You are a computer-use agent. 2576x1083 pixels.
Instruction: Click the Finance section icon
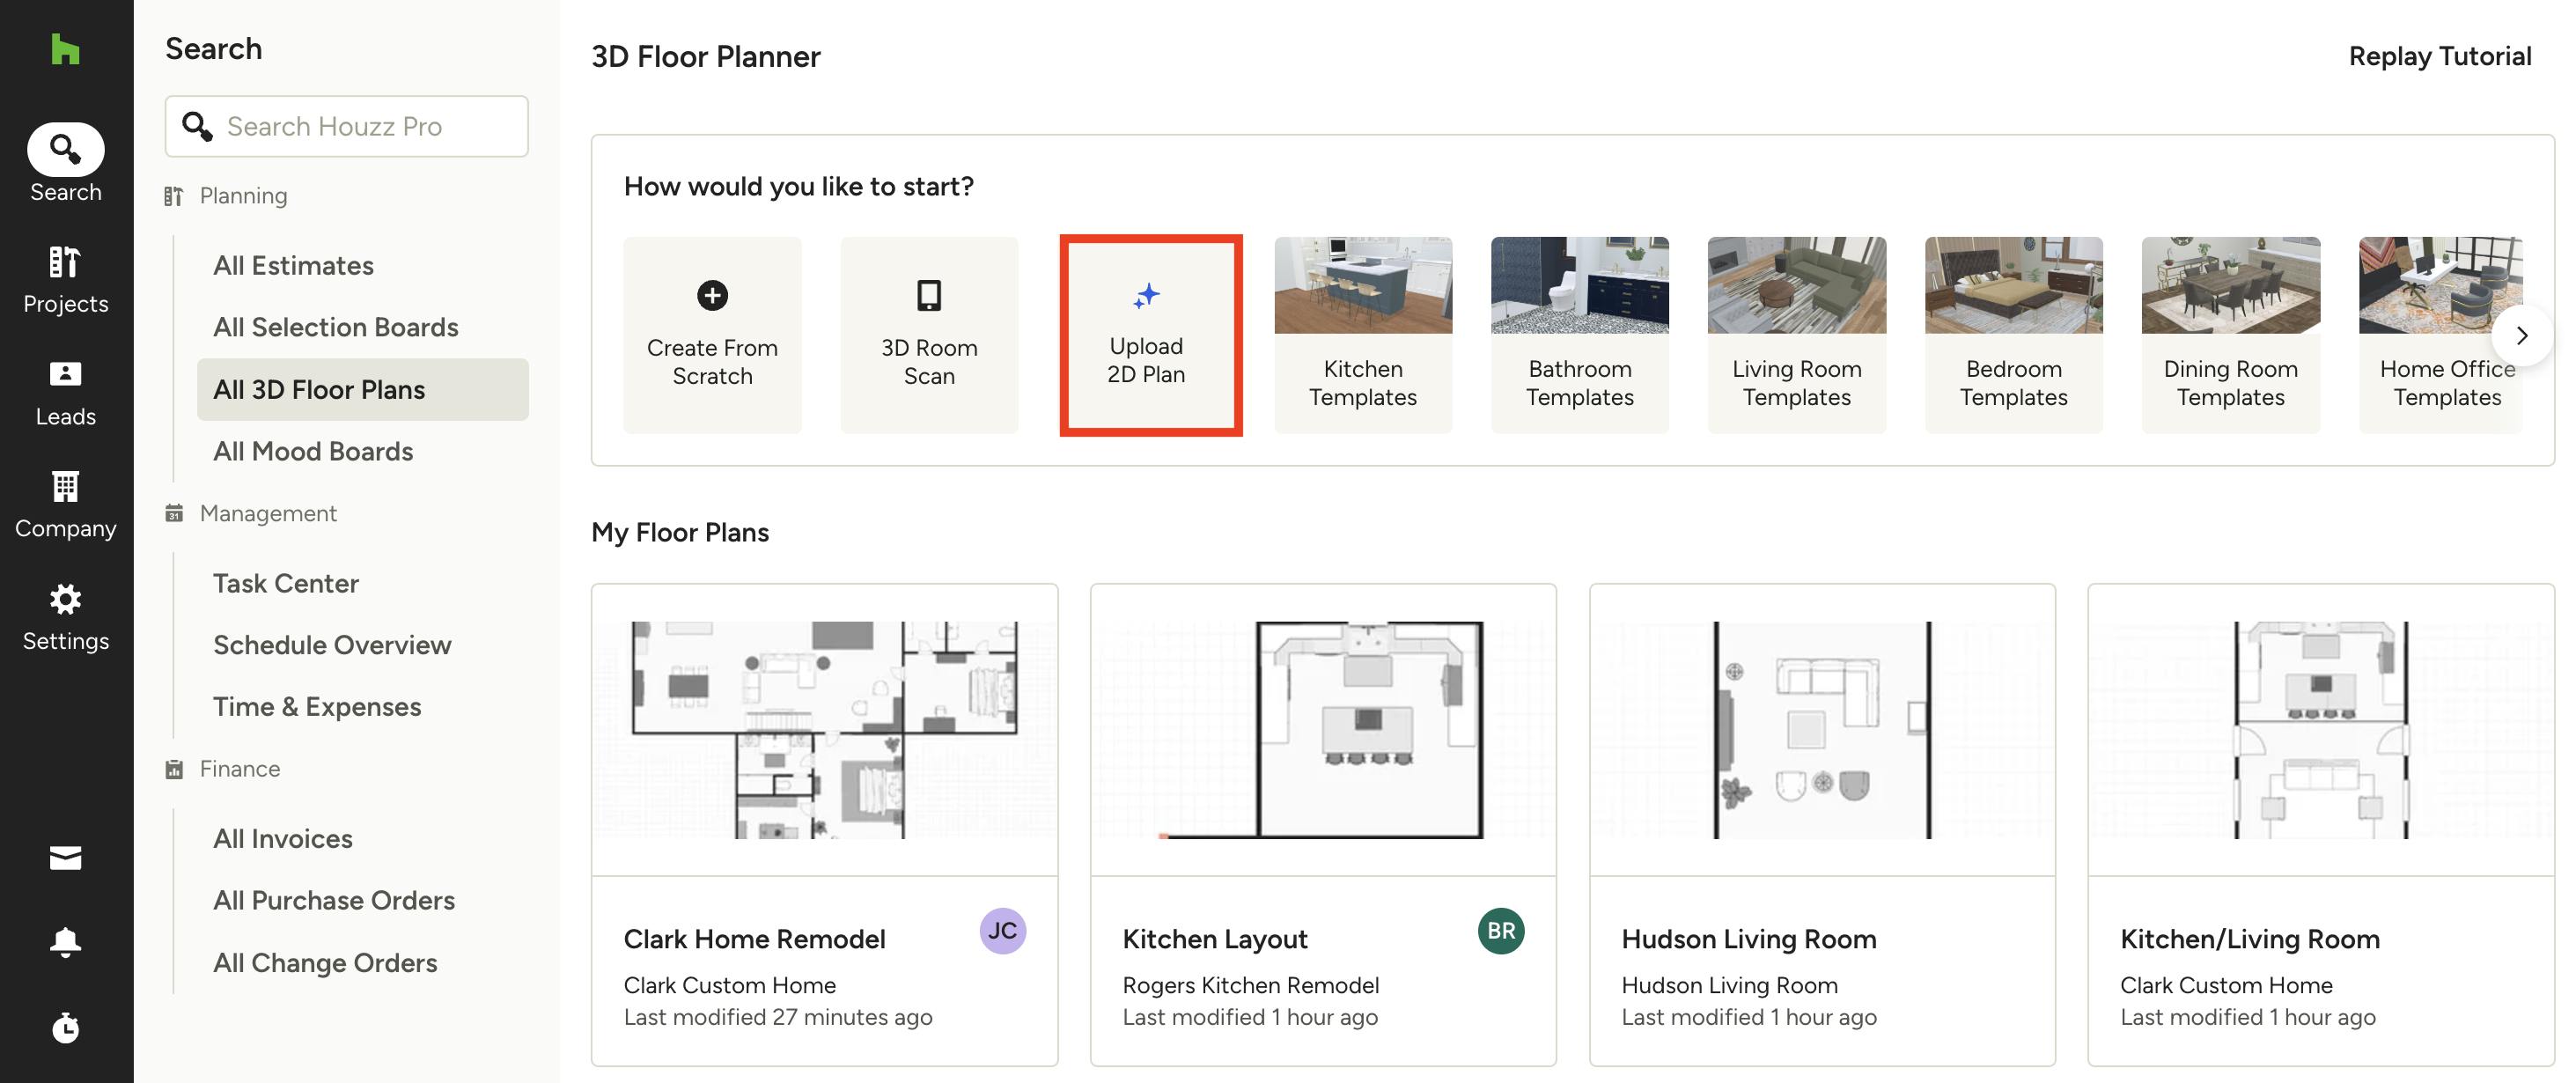pyautogui.click(x=174, y=769)
